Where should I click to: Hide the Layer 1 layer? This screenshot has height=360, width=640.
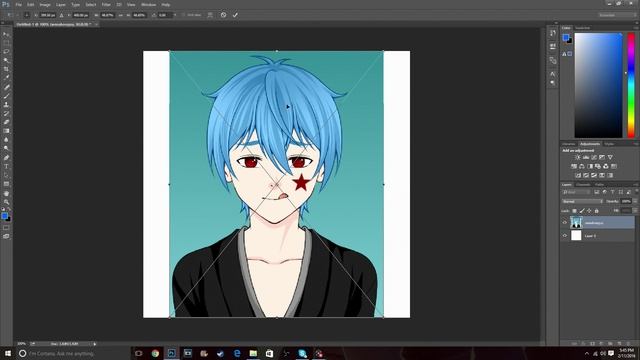[x=565, y=236]
